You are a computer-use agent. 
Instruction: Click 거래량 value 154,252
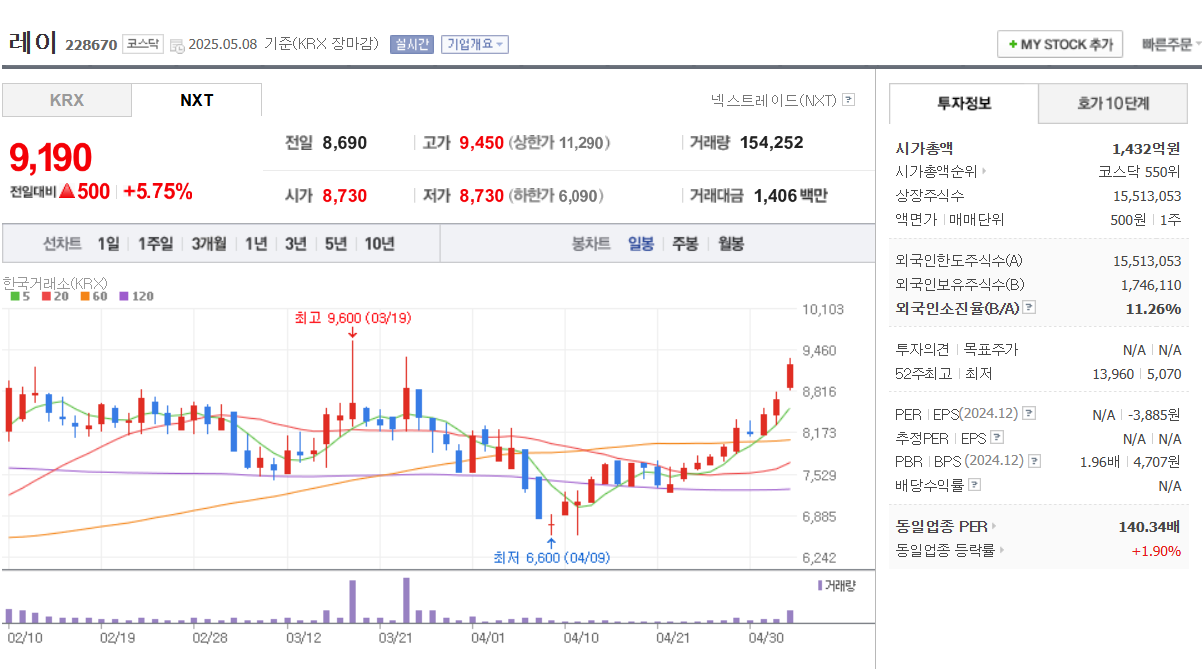772,143
